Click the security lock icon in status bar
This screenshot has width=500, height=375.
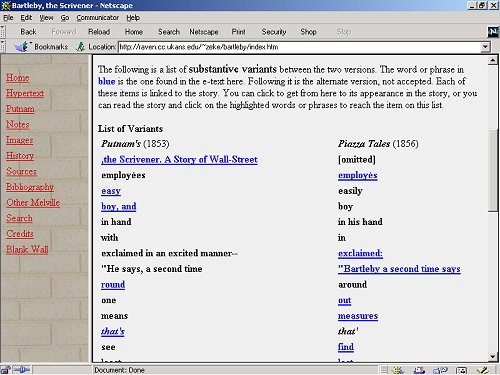click(x=5, y=370)
